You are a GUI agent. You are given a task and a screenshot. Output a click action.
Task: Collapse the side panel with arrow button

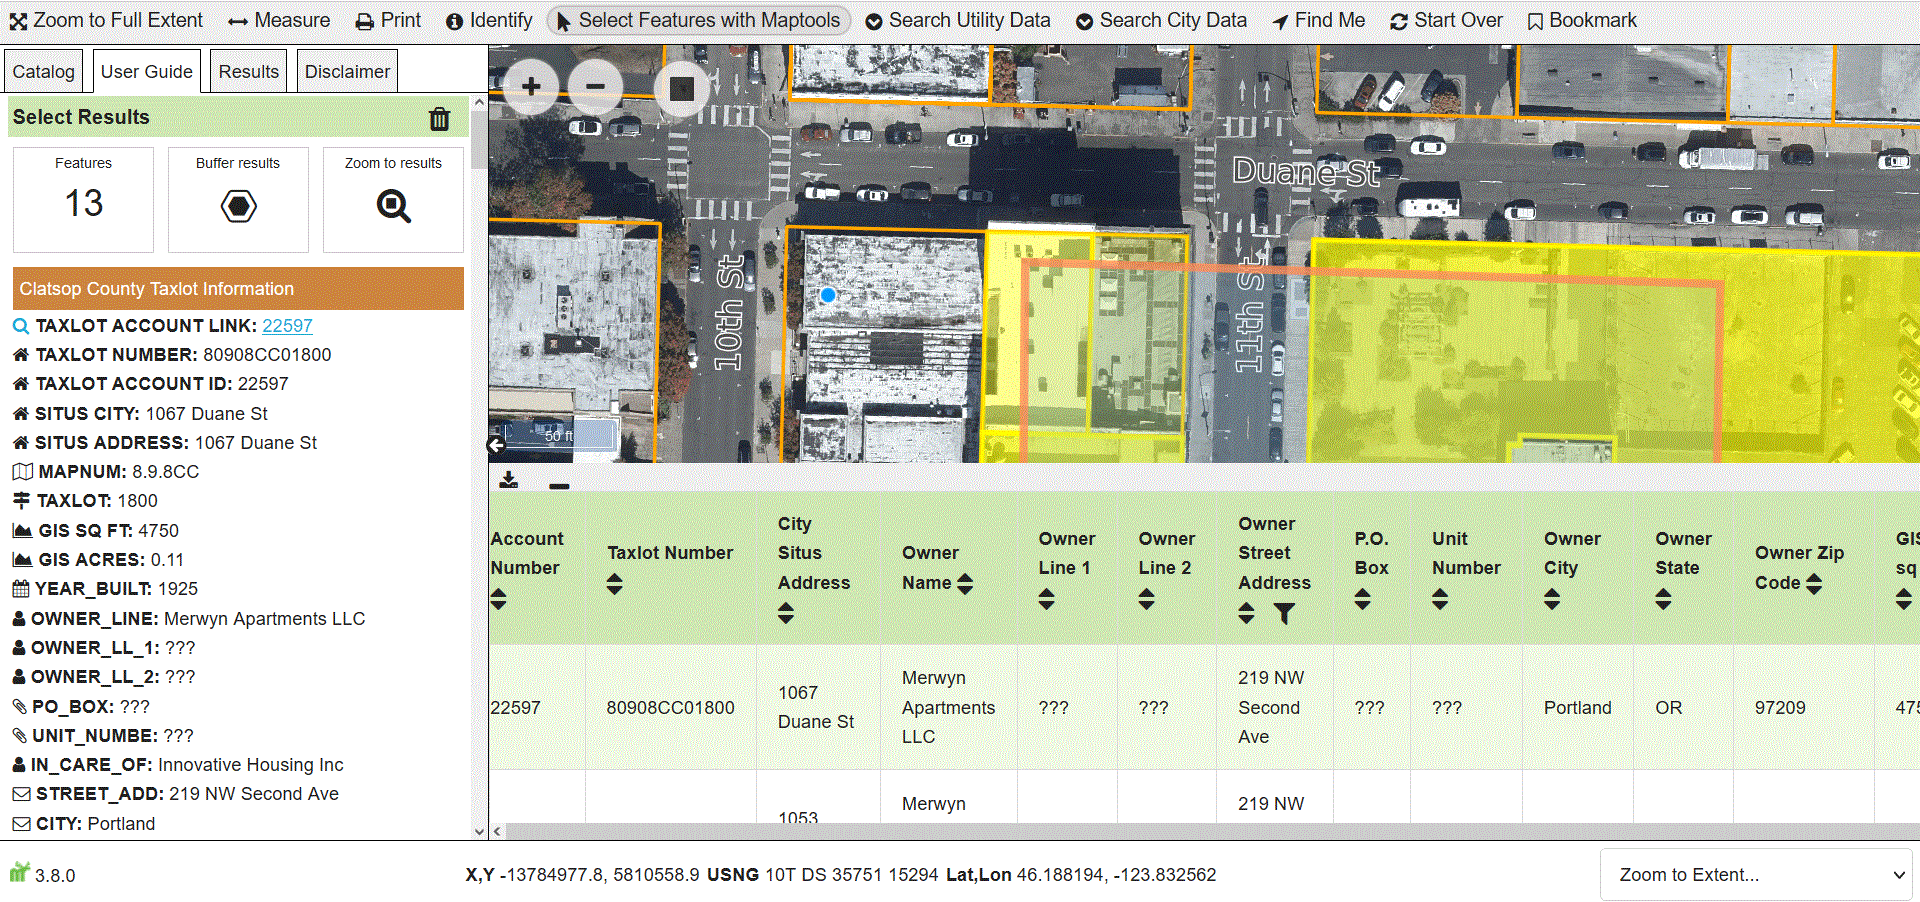click(496, 446)
